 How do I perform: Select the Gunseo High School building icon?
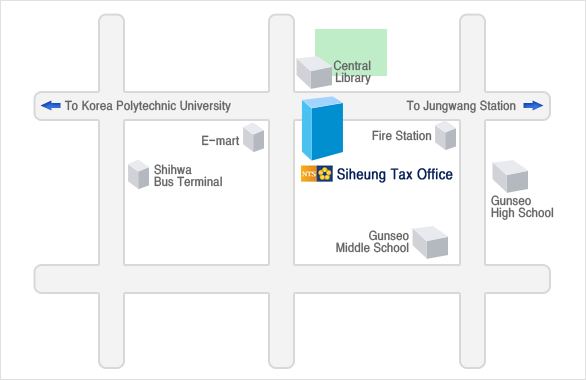click(x=510, y=176)
